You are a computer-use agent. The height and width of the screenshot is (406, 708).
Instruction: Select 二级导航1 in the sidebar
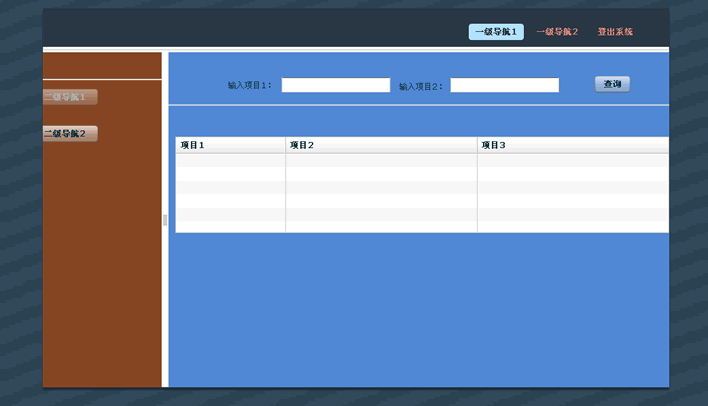(70, 97)
